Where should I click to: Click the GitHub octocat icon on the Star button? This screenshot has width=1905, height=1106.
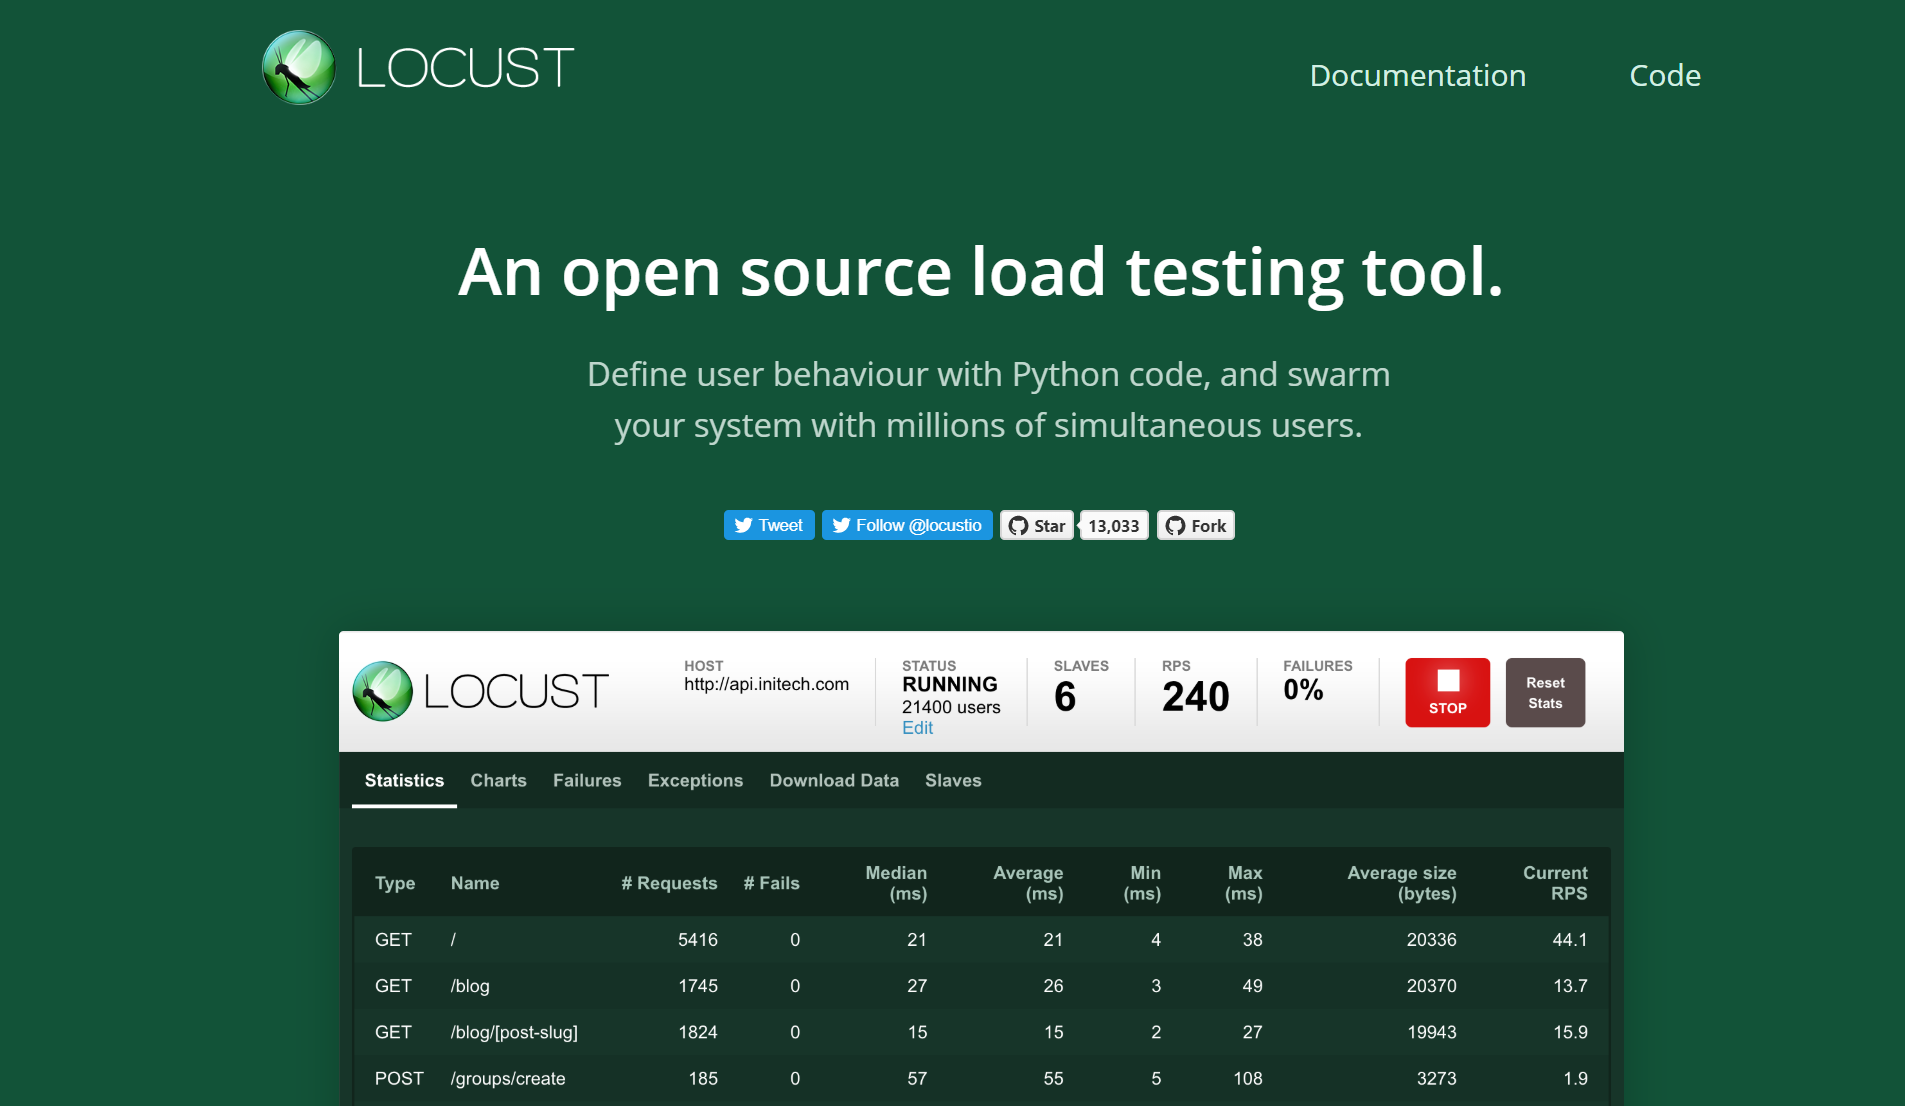point(1018,526)
